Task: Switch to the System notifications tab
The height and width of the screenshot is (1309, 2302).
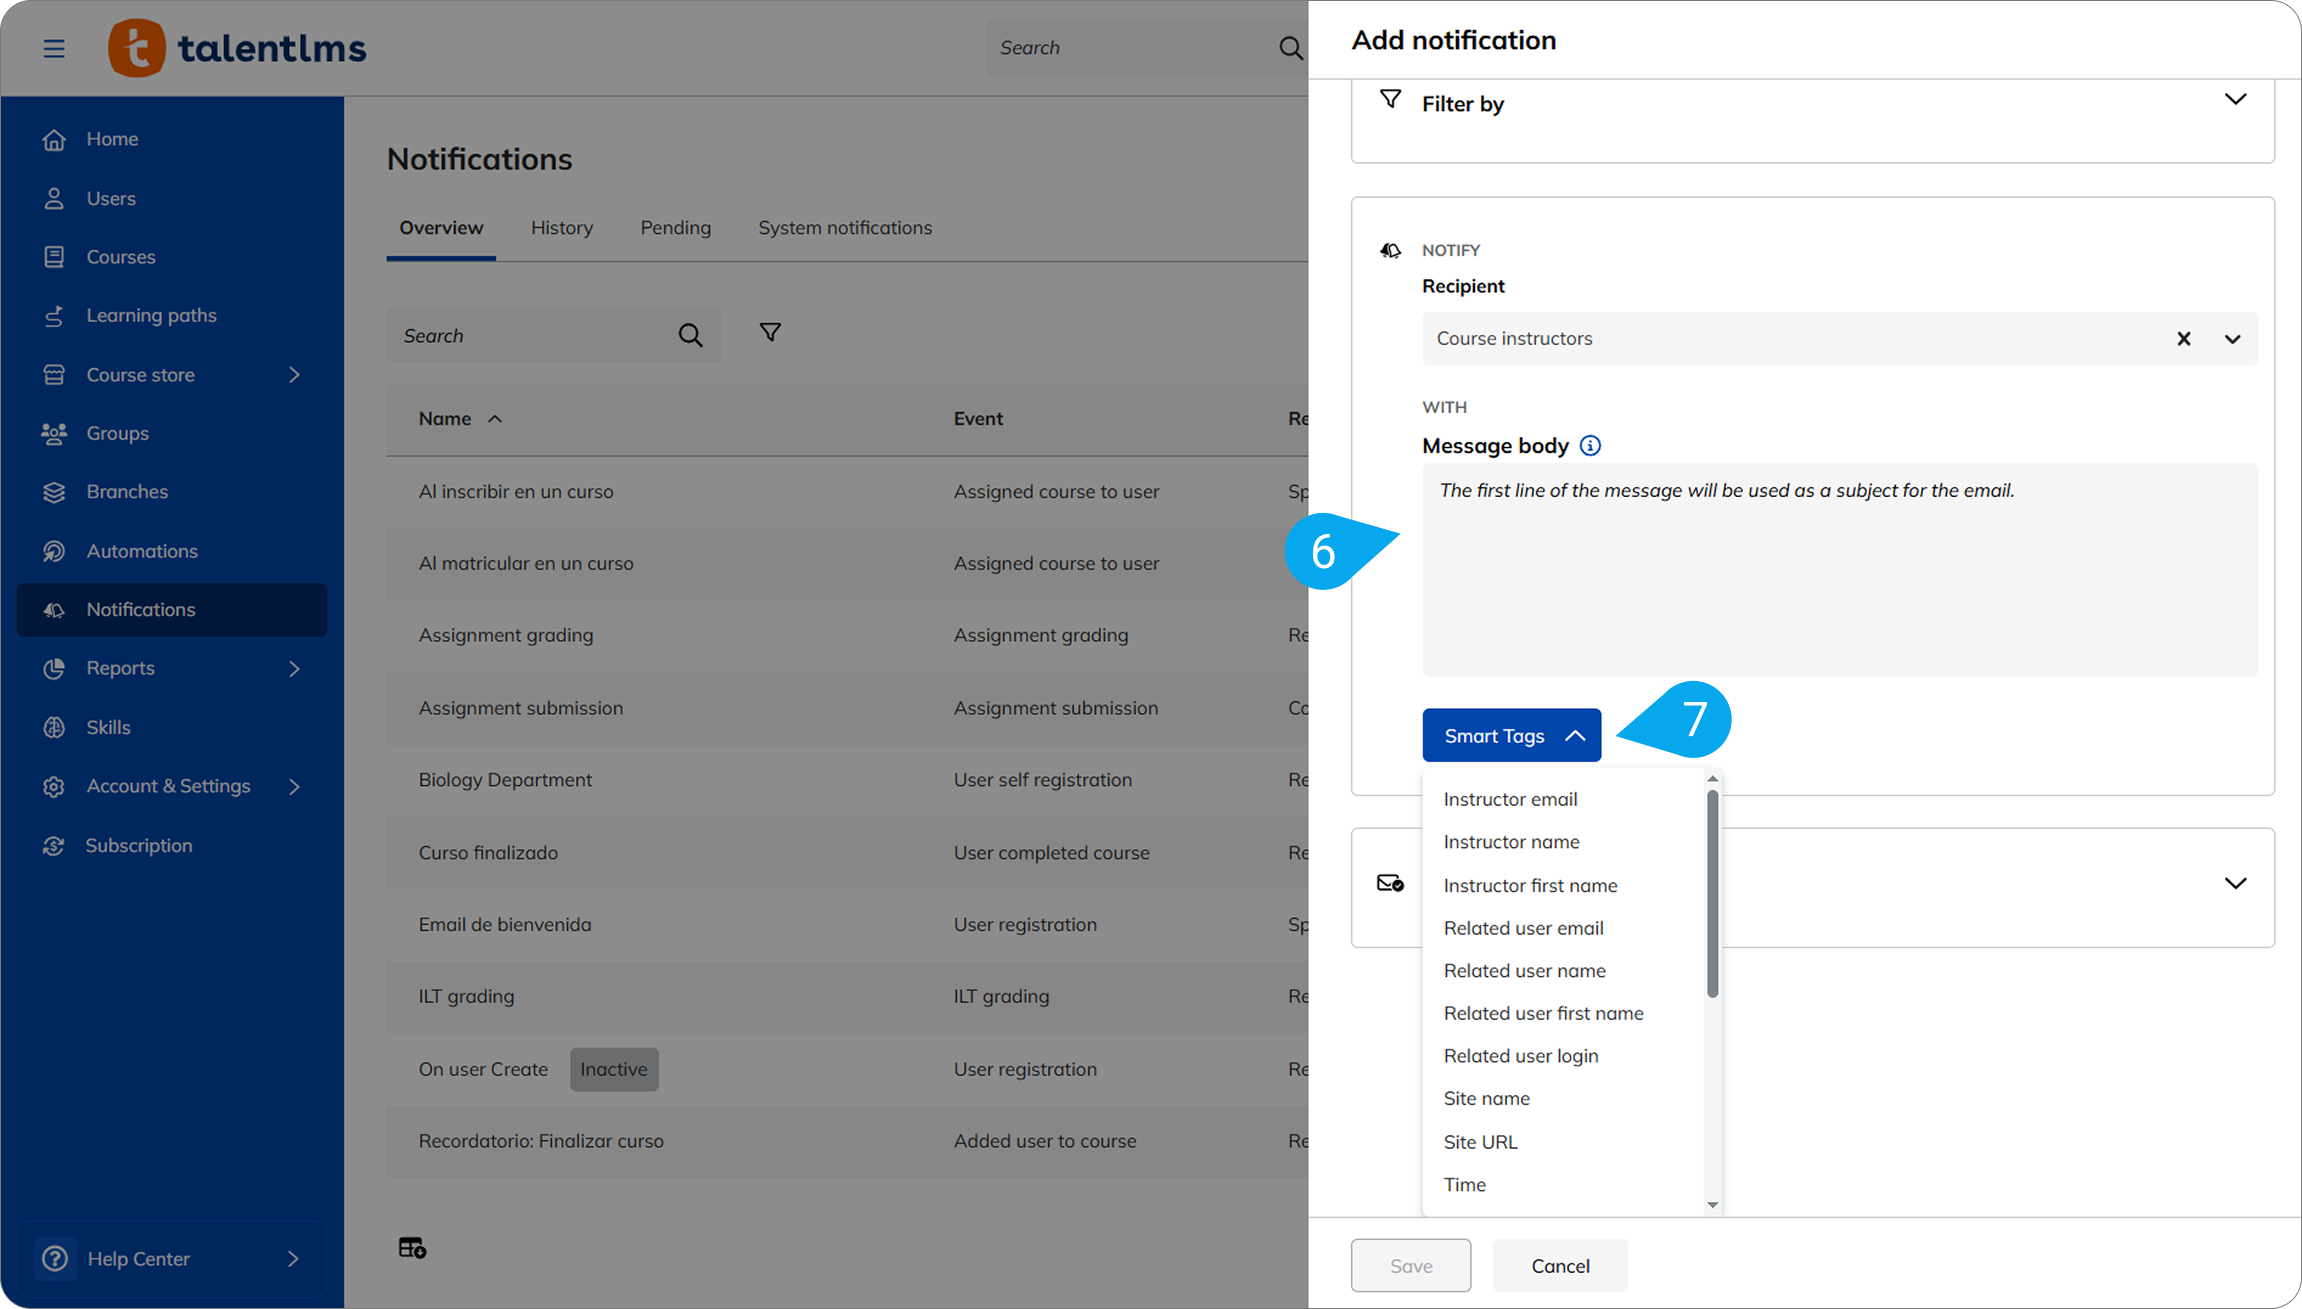Action: [x=844, y=228]
